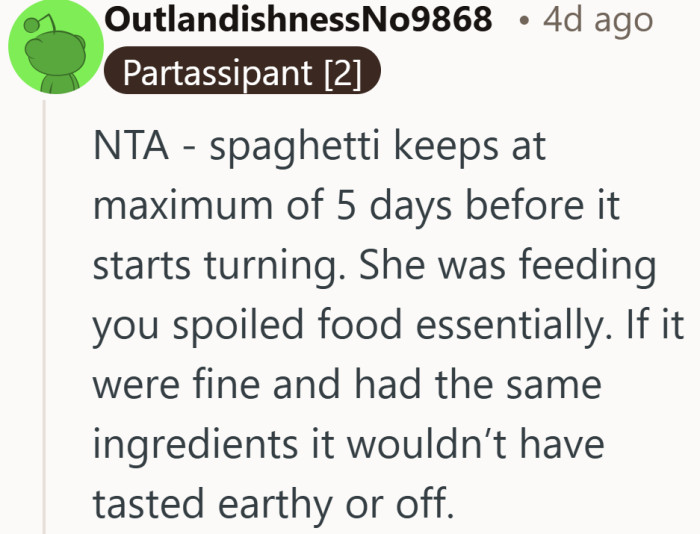Click the final line "tasted earthy or off."

266,505
